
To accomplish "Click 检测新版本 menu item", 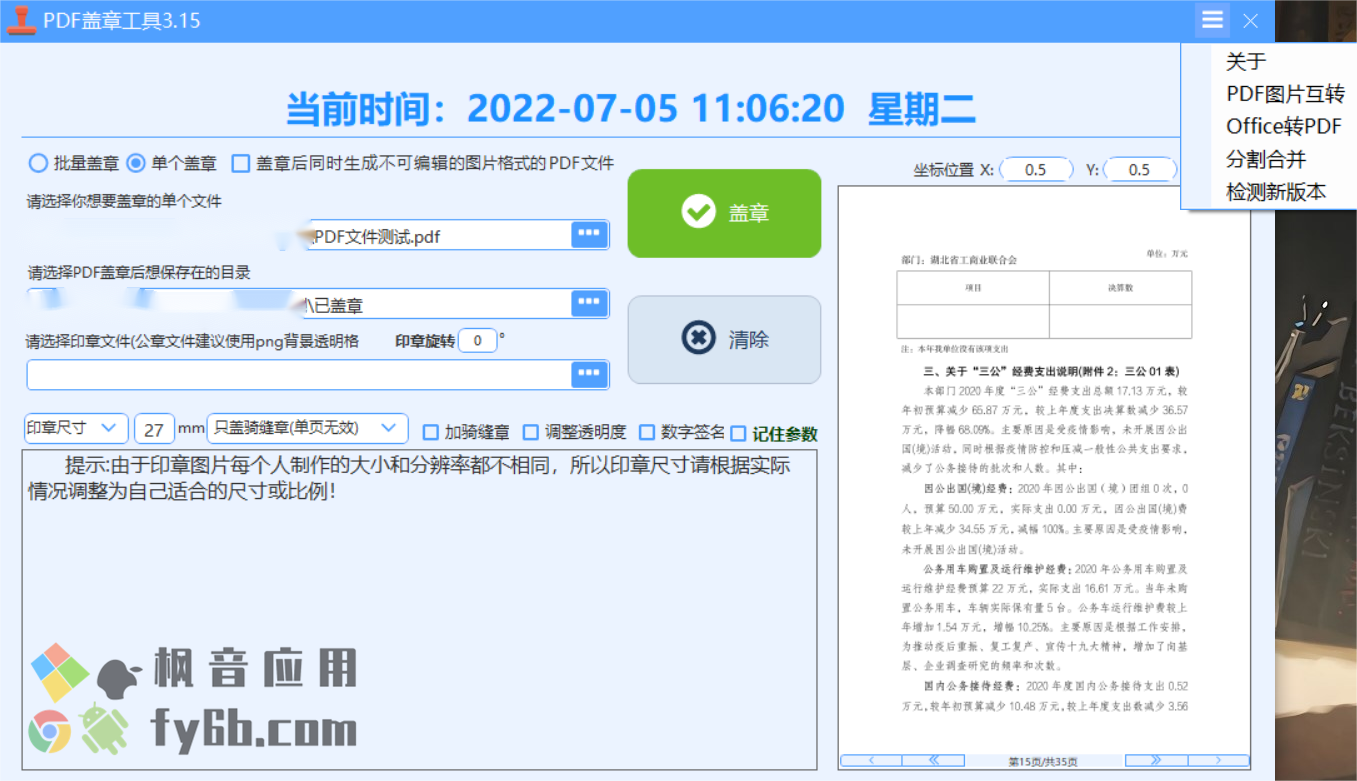I will point(1276,192).
